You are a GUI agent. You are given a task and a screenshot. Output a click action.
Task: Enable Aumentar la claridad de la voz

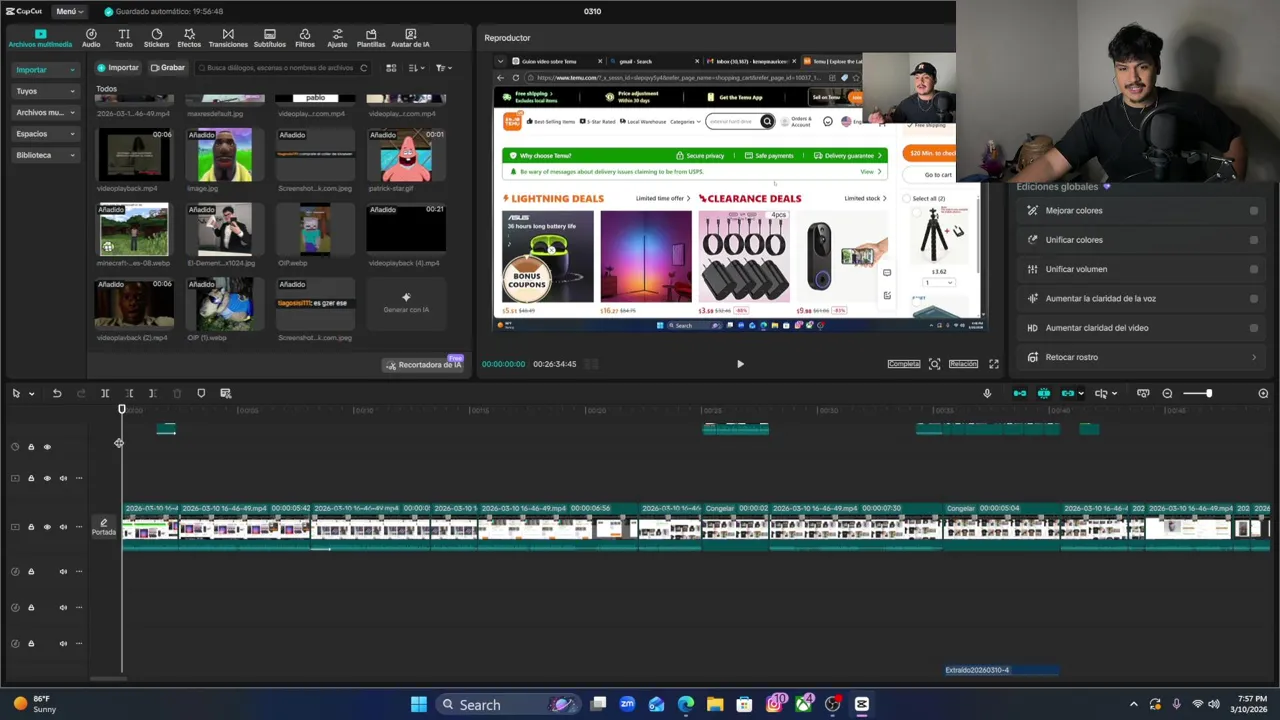(1253, 298)
